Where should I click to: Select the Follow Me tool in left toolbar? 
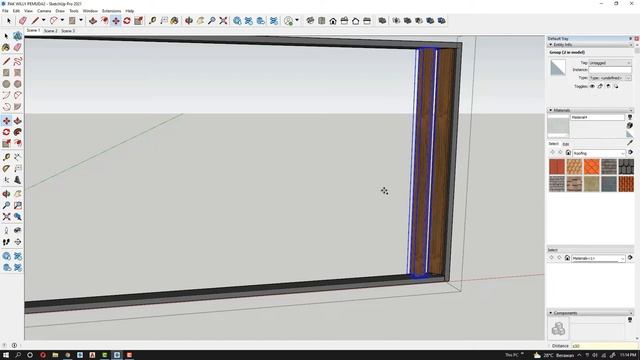tap(18, 132)
